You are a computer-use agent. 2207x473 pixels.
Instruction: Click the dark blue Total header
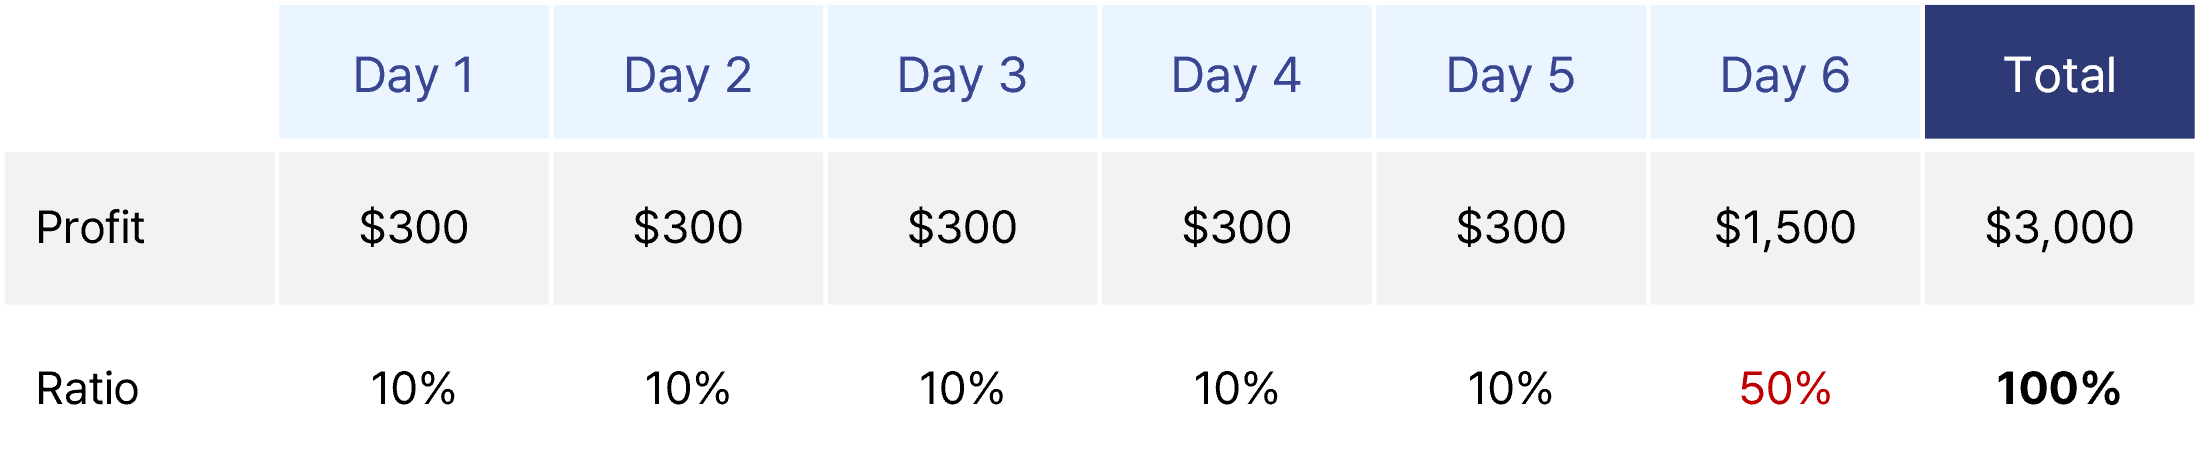point(2060,72)
